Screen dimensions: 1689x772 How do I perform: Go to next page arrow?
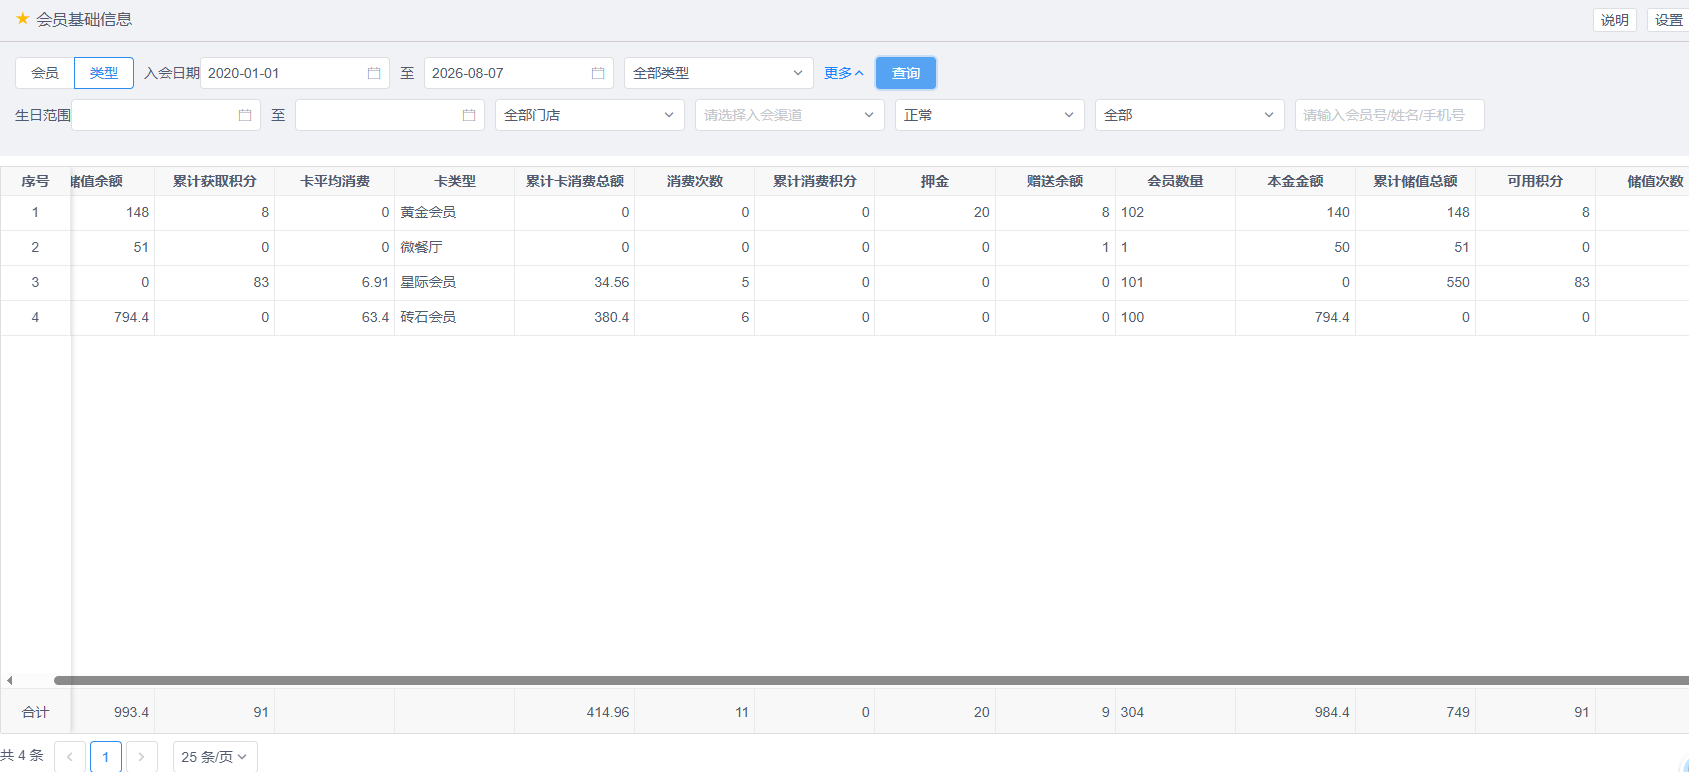(x=142, y=757)
